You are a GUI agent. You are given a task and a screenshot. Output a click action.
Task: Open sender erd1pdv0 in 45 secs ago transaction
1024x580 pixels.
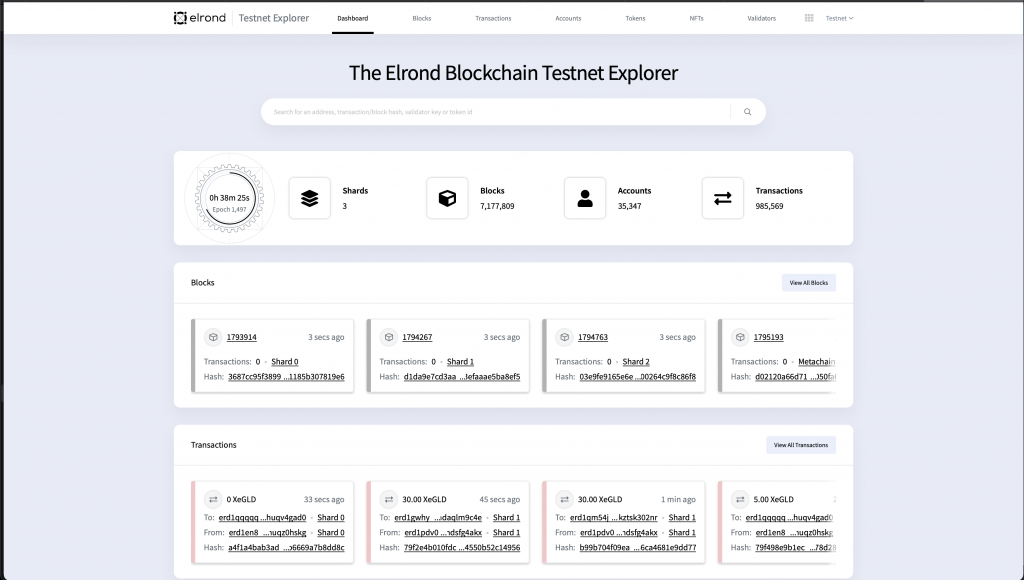click(443, 532)
